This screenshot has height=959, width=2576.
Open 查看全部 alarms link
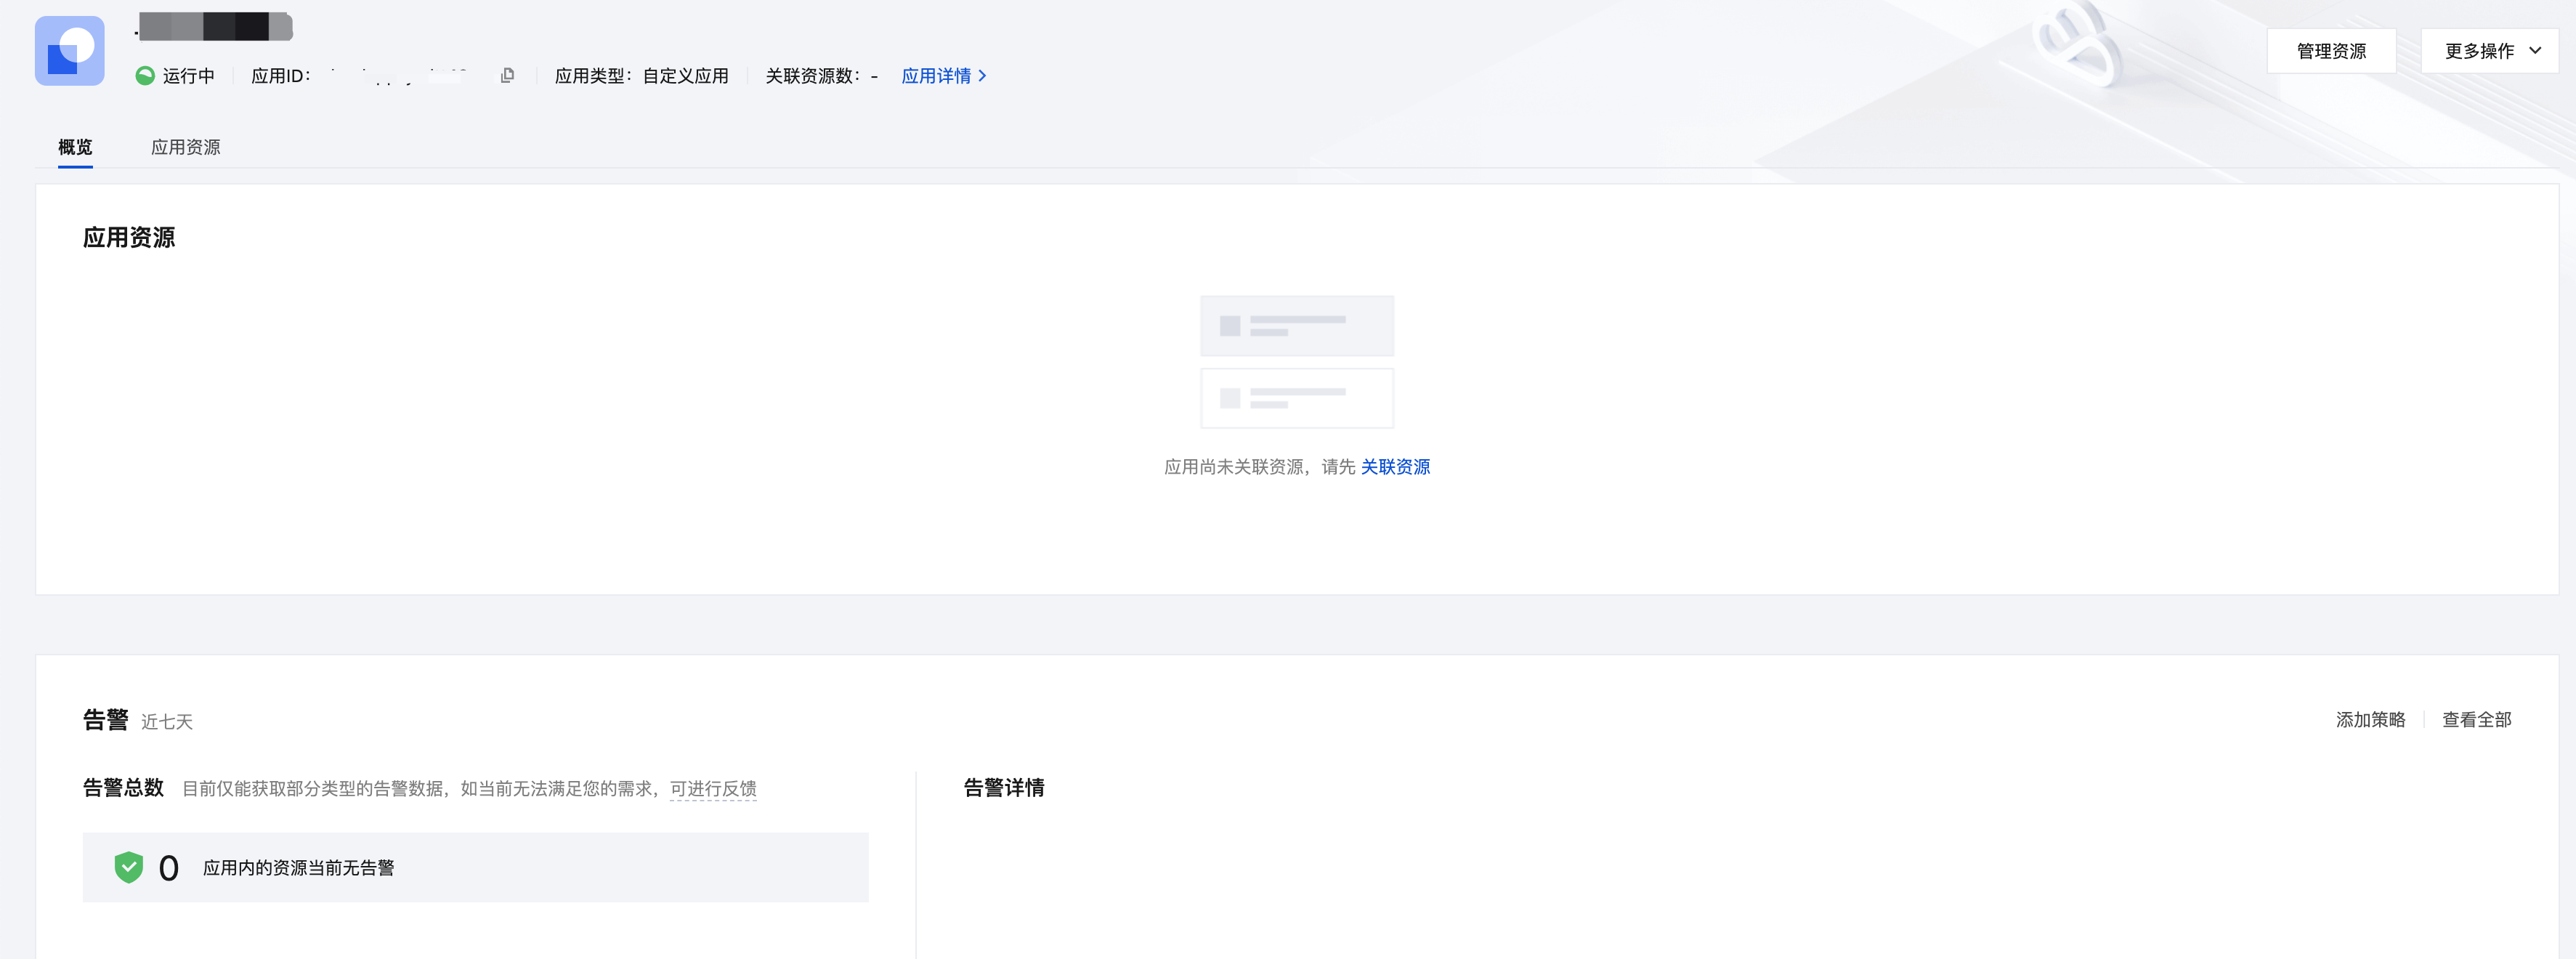[2476, 720]
